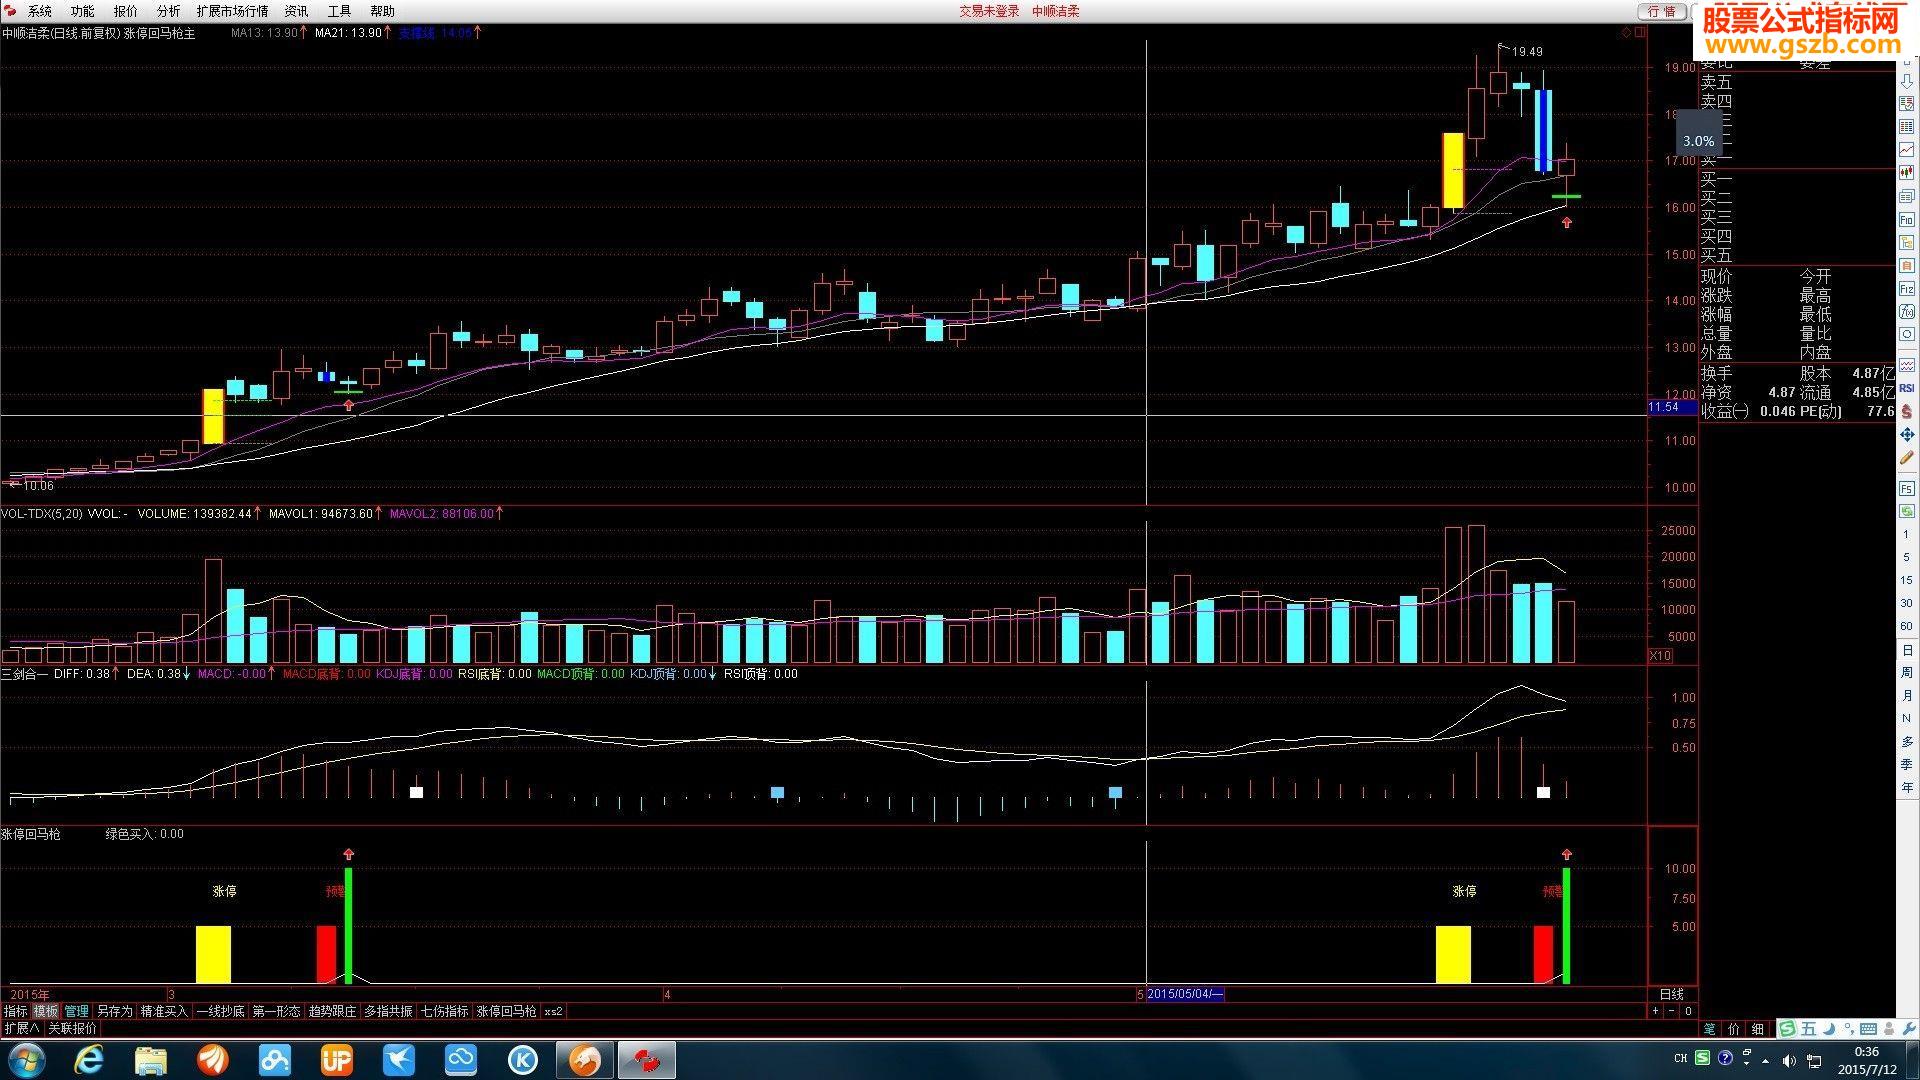This screenshot has width=1920, height=1080.
Task: Select the pencil drawing tool icon
Action: coord(1907,457)
